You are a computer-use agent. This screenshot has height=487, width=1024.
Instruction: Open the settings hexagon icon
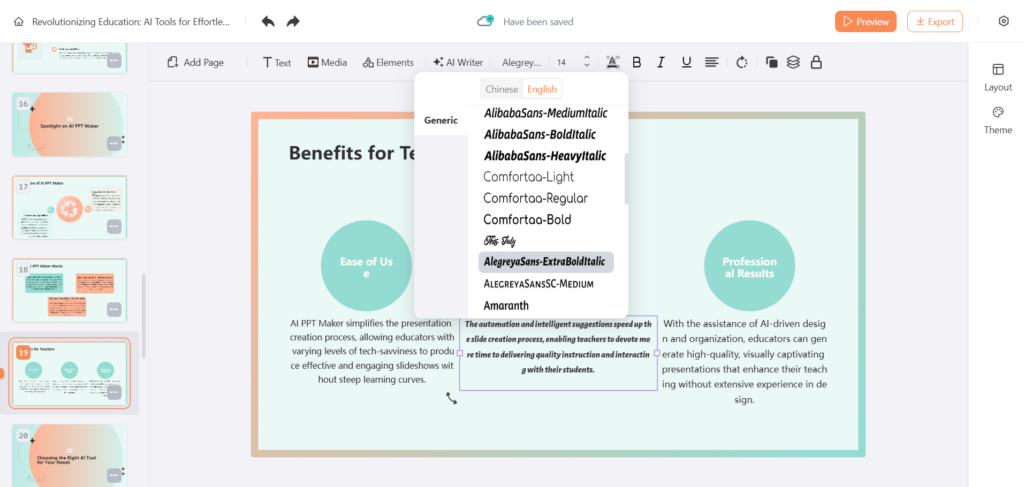(x=1003, y=21)
